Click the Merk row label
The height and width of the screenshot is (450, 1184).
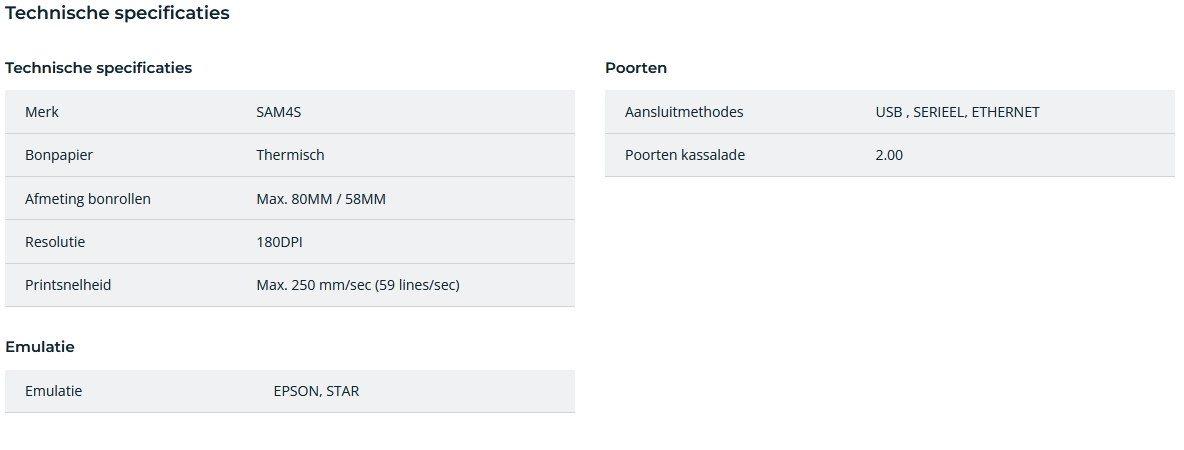(x=42, y=112)
